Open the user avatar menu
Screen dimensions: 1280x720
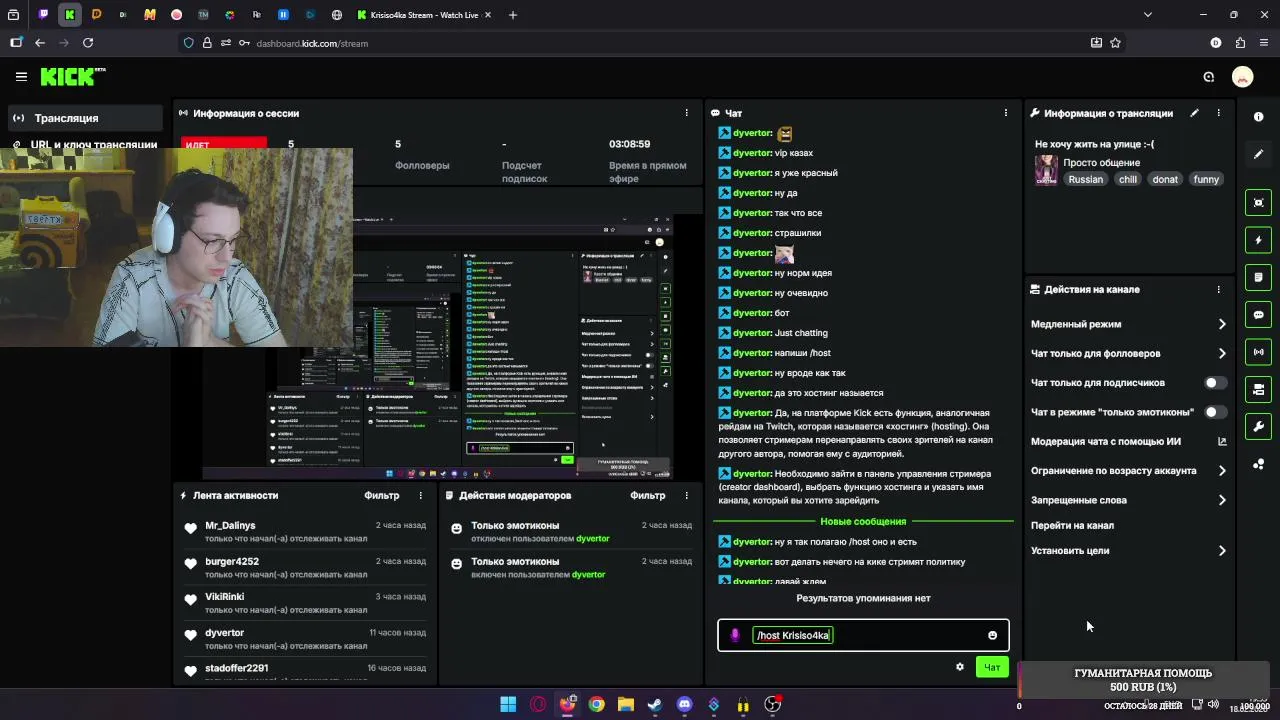point(1243,77)
